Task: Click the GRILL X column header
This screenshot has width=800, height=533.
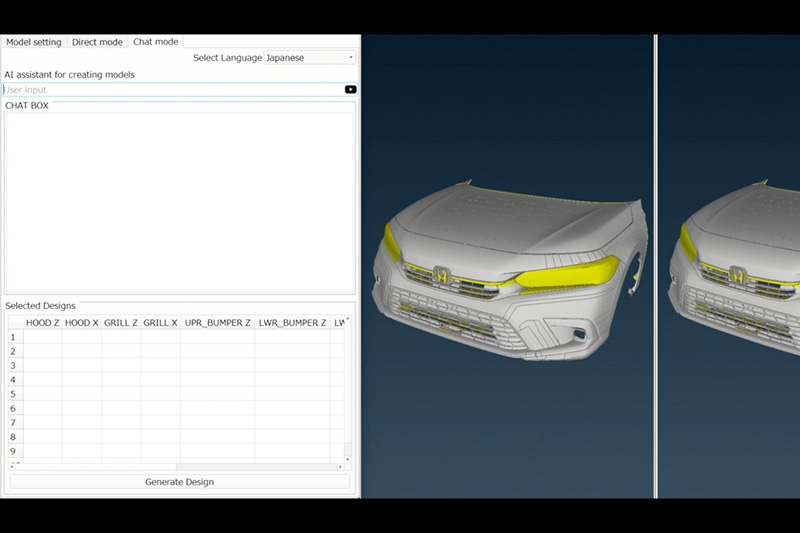Action: tap(160, 323)
